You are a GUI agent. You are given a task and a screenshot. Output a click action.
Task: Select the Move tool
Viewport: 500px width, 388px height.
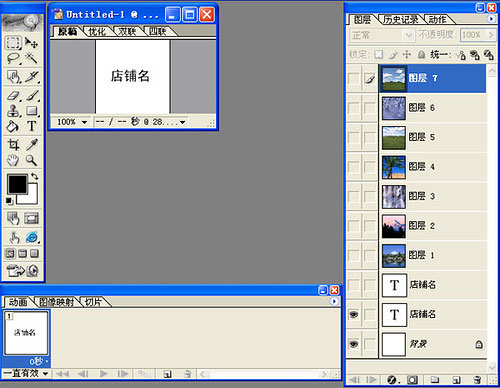(32, 43)
